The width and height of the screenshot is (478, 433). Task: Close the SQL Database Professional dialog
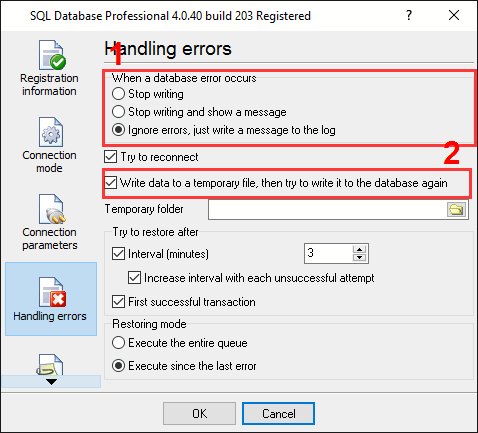click(454, 15)
